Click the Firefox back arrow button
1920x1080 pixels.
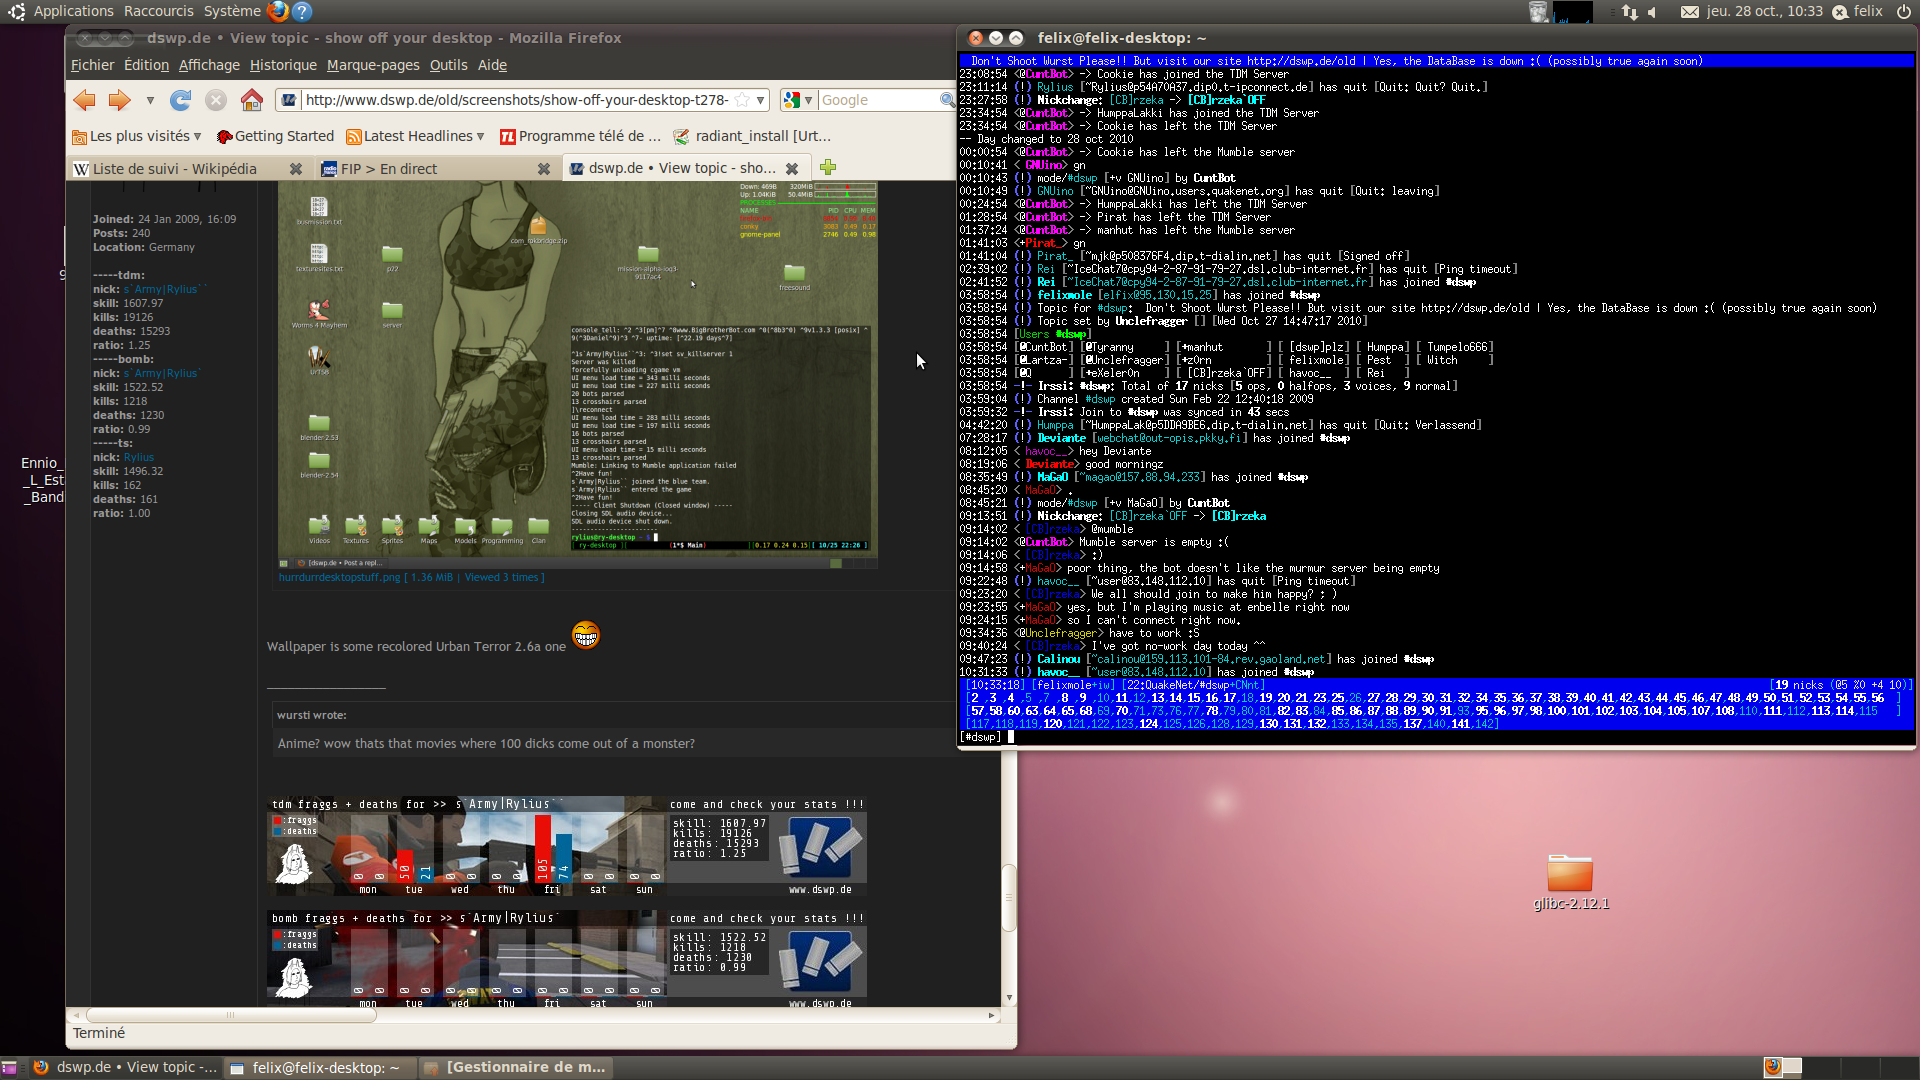point(85,100)
